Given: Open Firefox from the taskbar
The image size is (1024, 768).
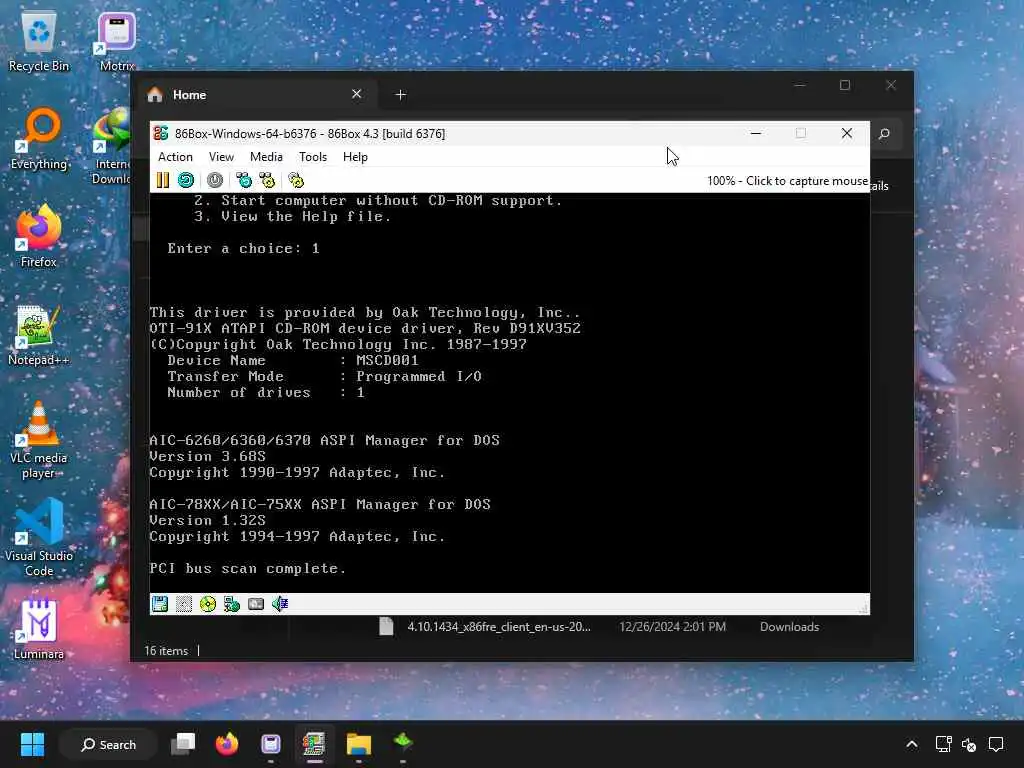Looking at the screenshot, I should tap(227, 744).
